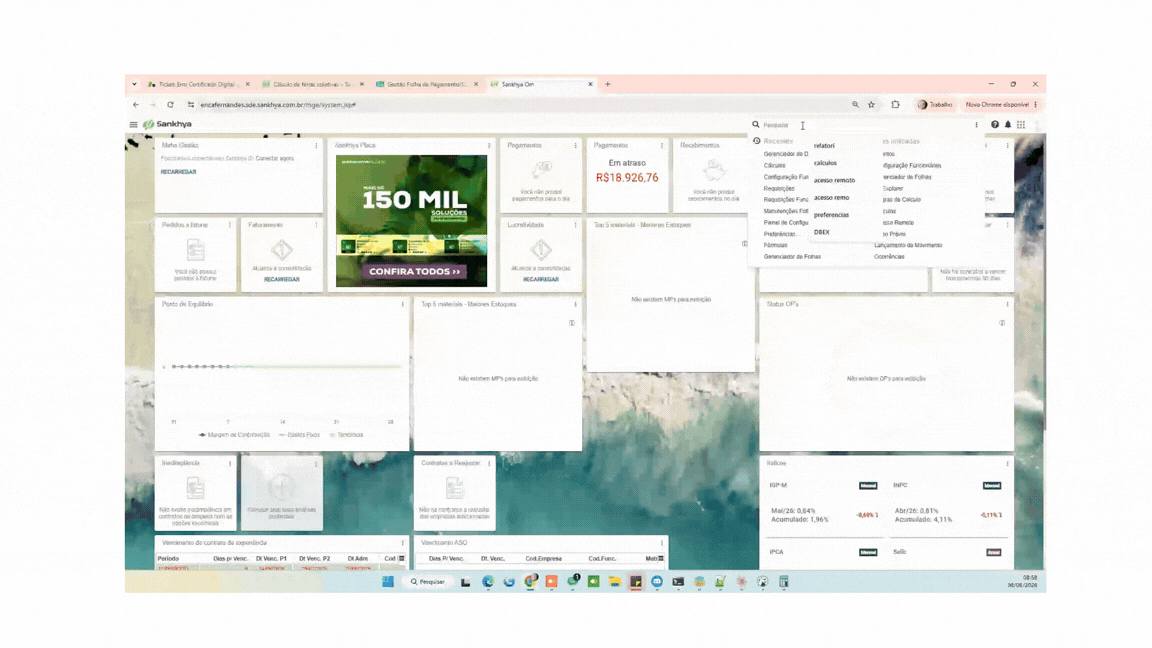The width and height of the screenshot is (1152, 648).
Task: Click the Sankhya logo in header
Action: click(x=168, y=124)
